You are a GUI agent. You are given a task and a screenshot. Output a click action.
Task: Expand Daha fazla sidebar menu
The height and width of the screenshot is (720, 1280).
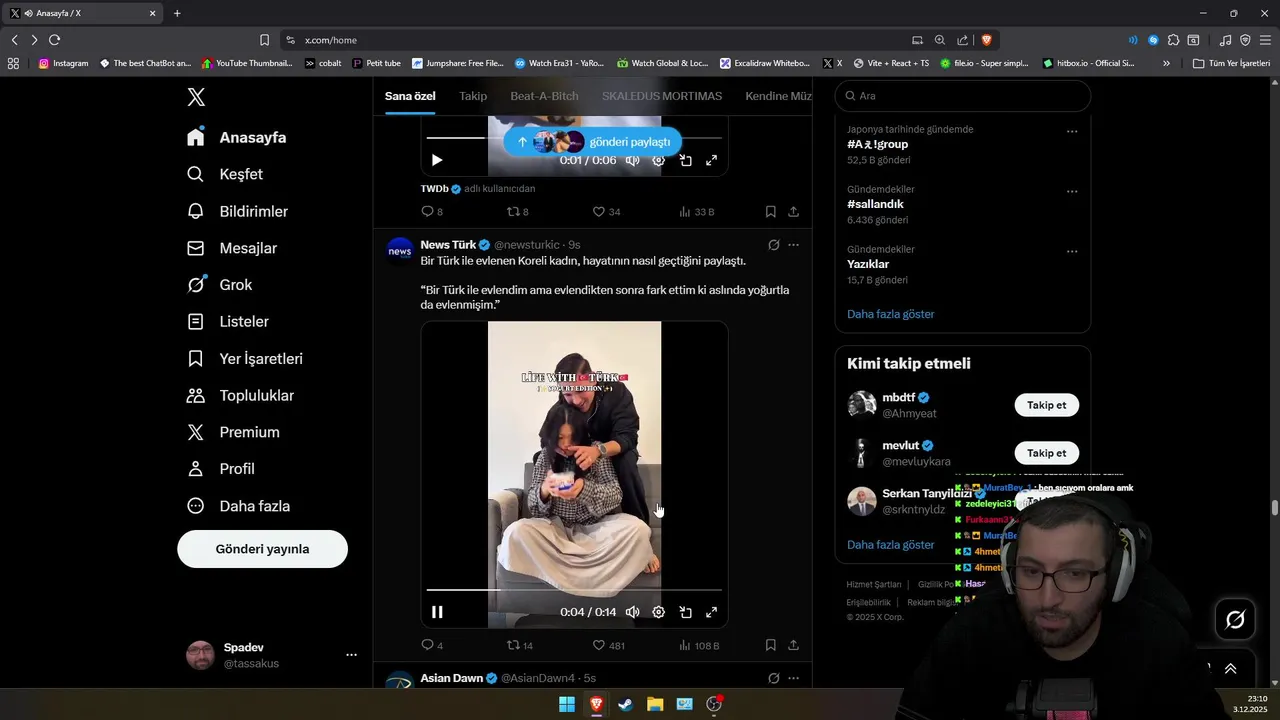(x=238, y=506)
